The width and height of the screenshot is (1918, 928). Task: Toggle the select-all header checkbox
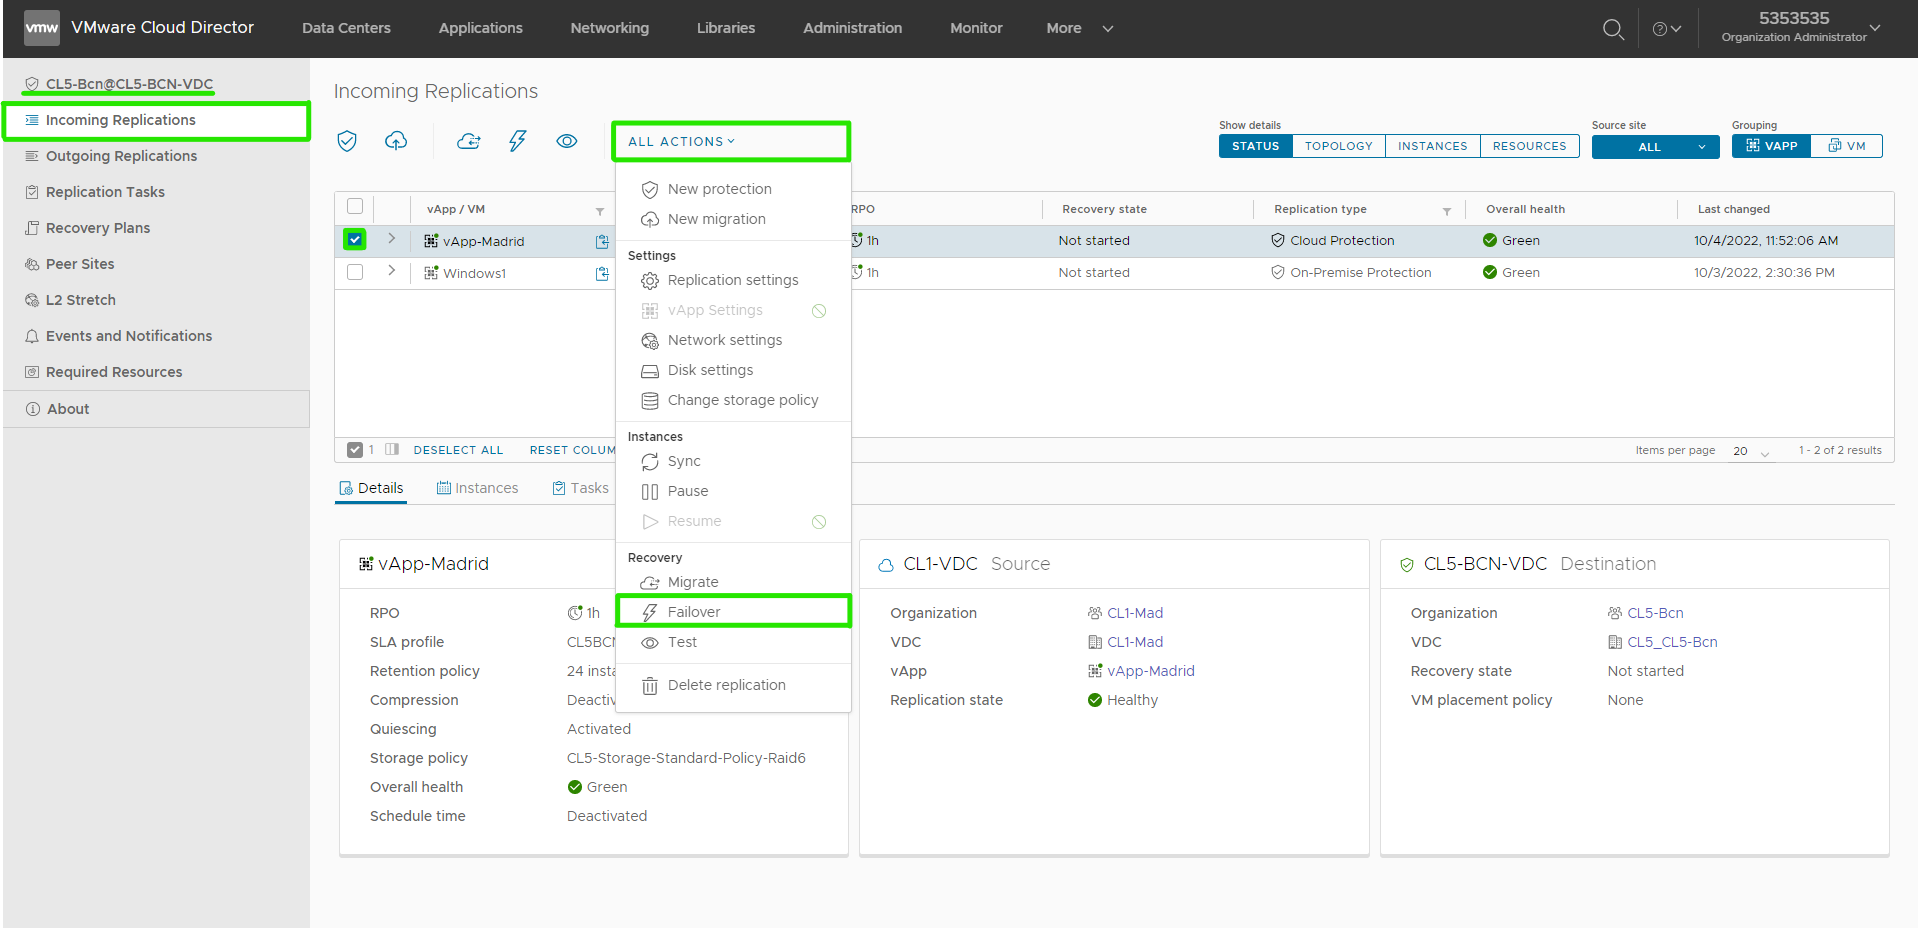[x=355, y=206]
